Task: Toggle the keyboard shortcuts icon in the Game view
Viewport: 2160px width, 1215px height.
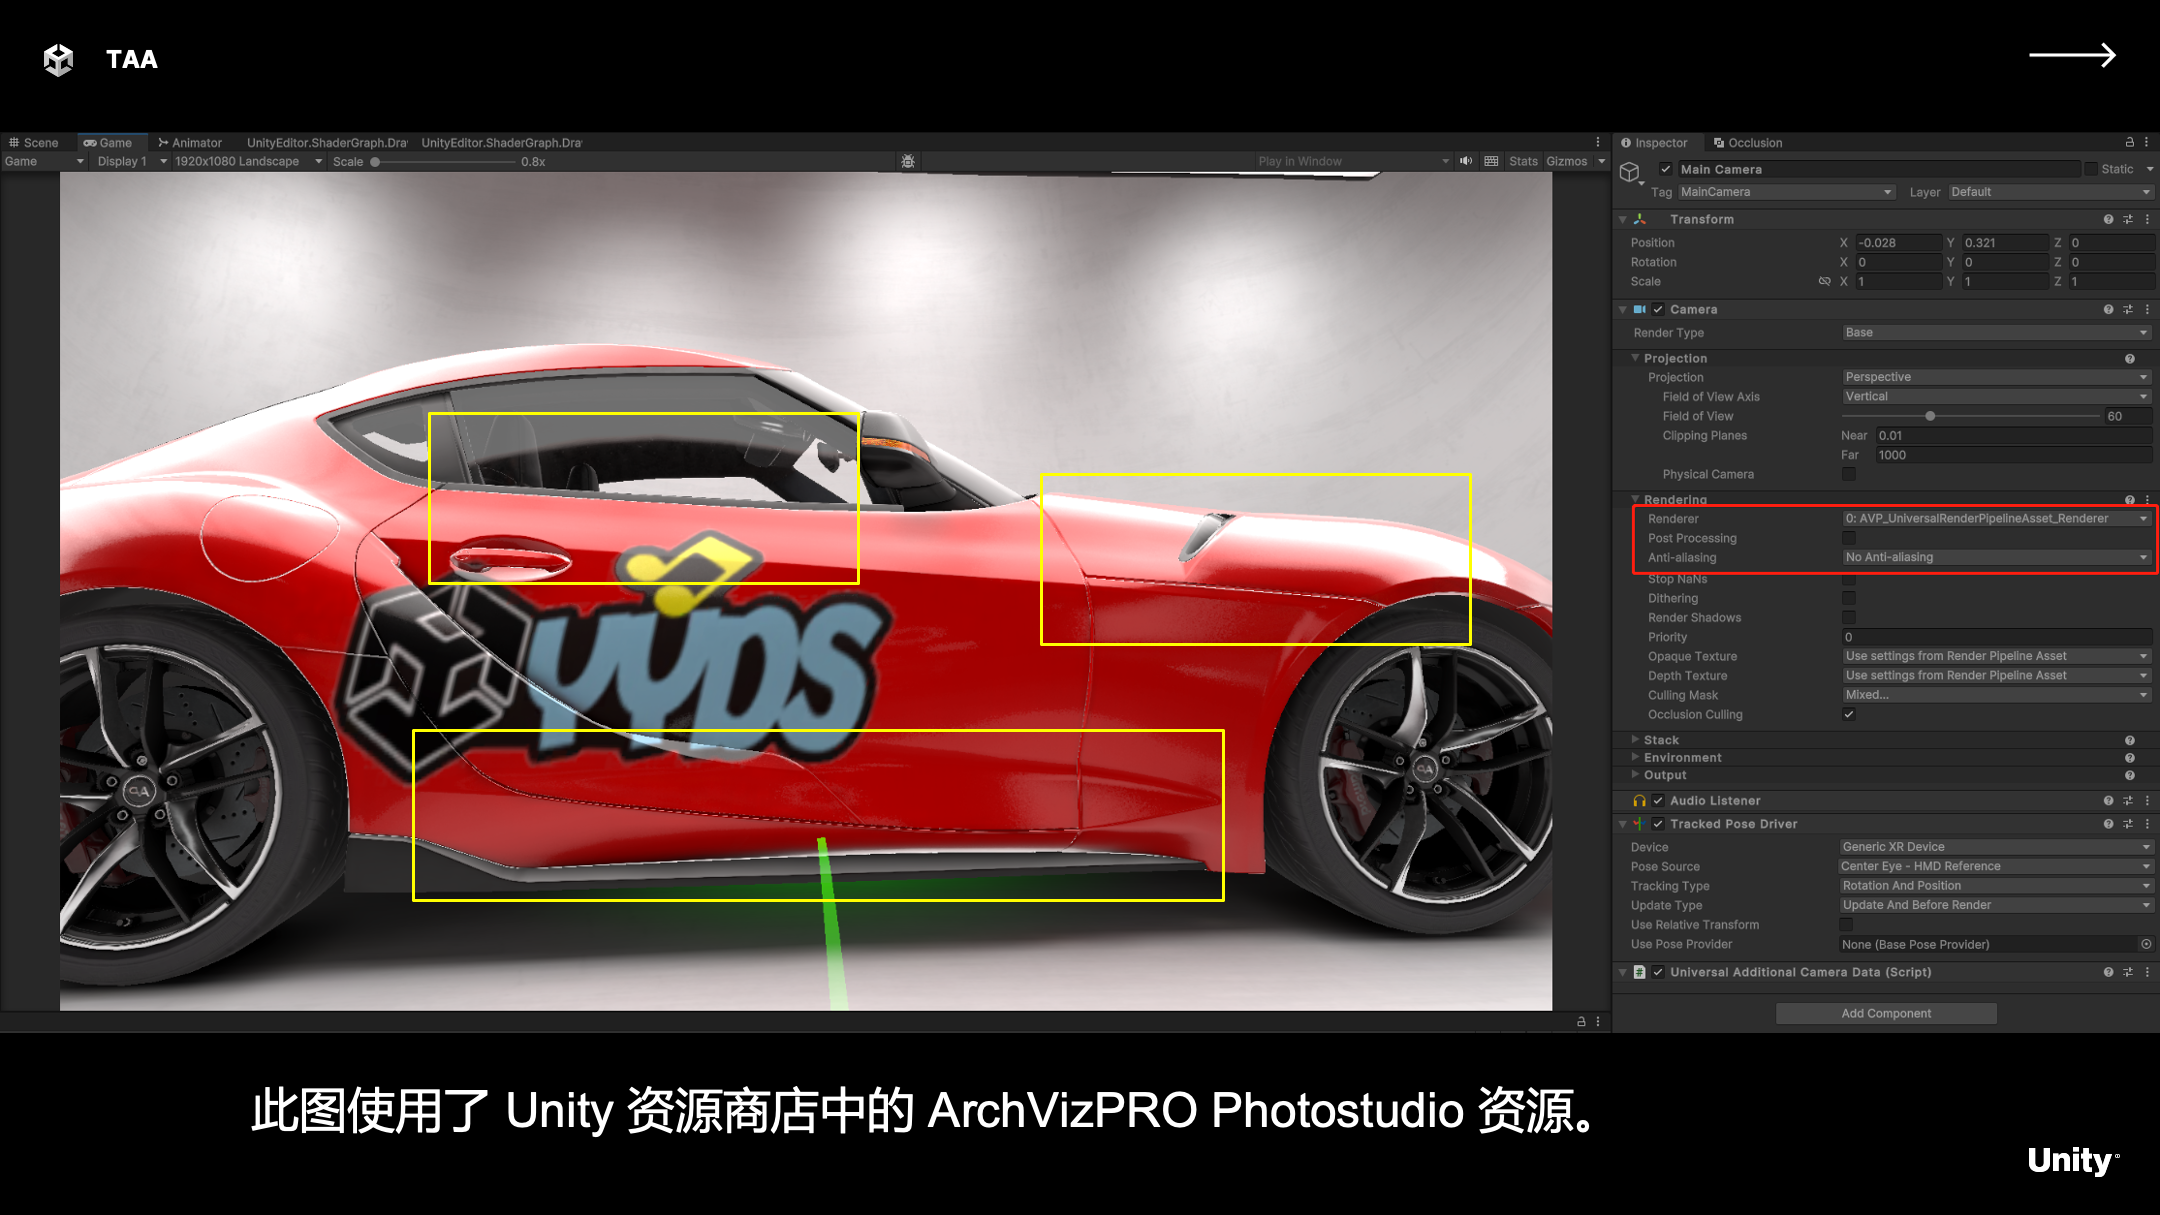Action: coord(1491,161)
